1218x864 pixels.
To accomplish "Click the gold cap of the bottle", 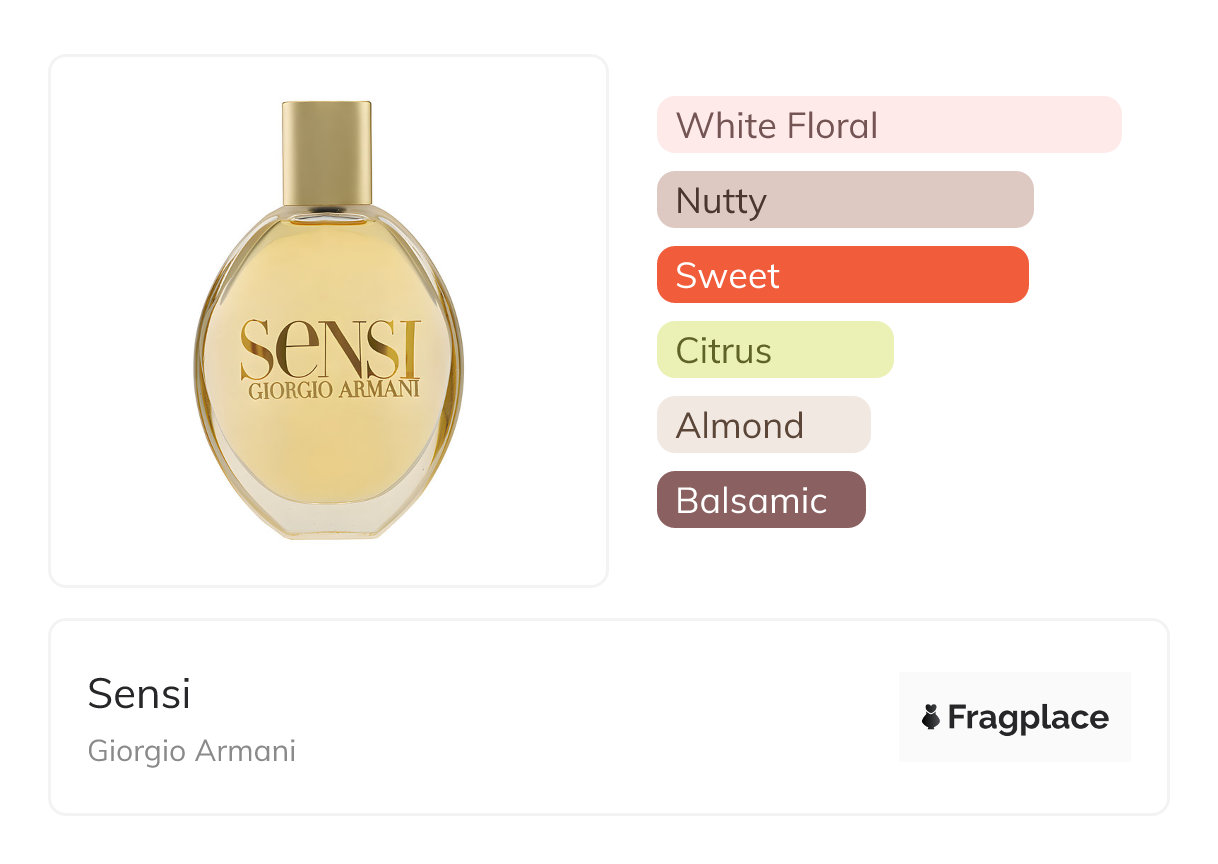I will 327,152.
